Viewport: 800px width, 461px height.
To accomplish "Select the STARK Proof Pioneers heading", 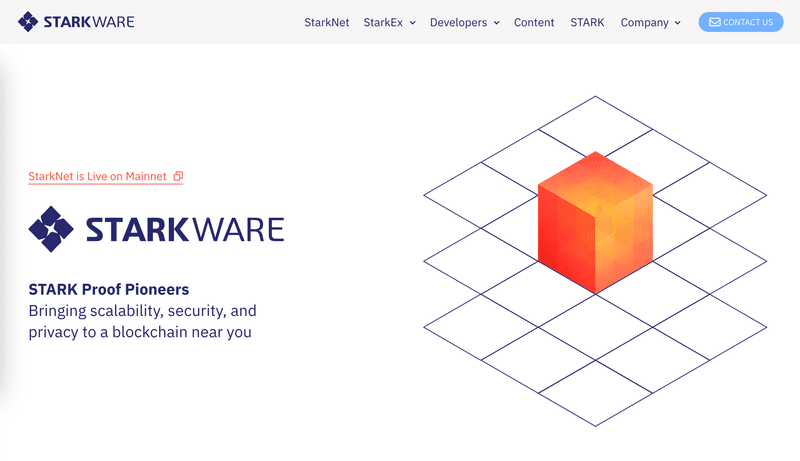I will tap(109, 289).
